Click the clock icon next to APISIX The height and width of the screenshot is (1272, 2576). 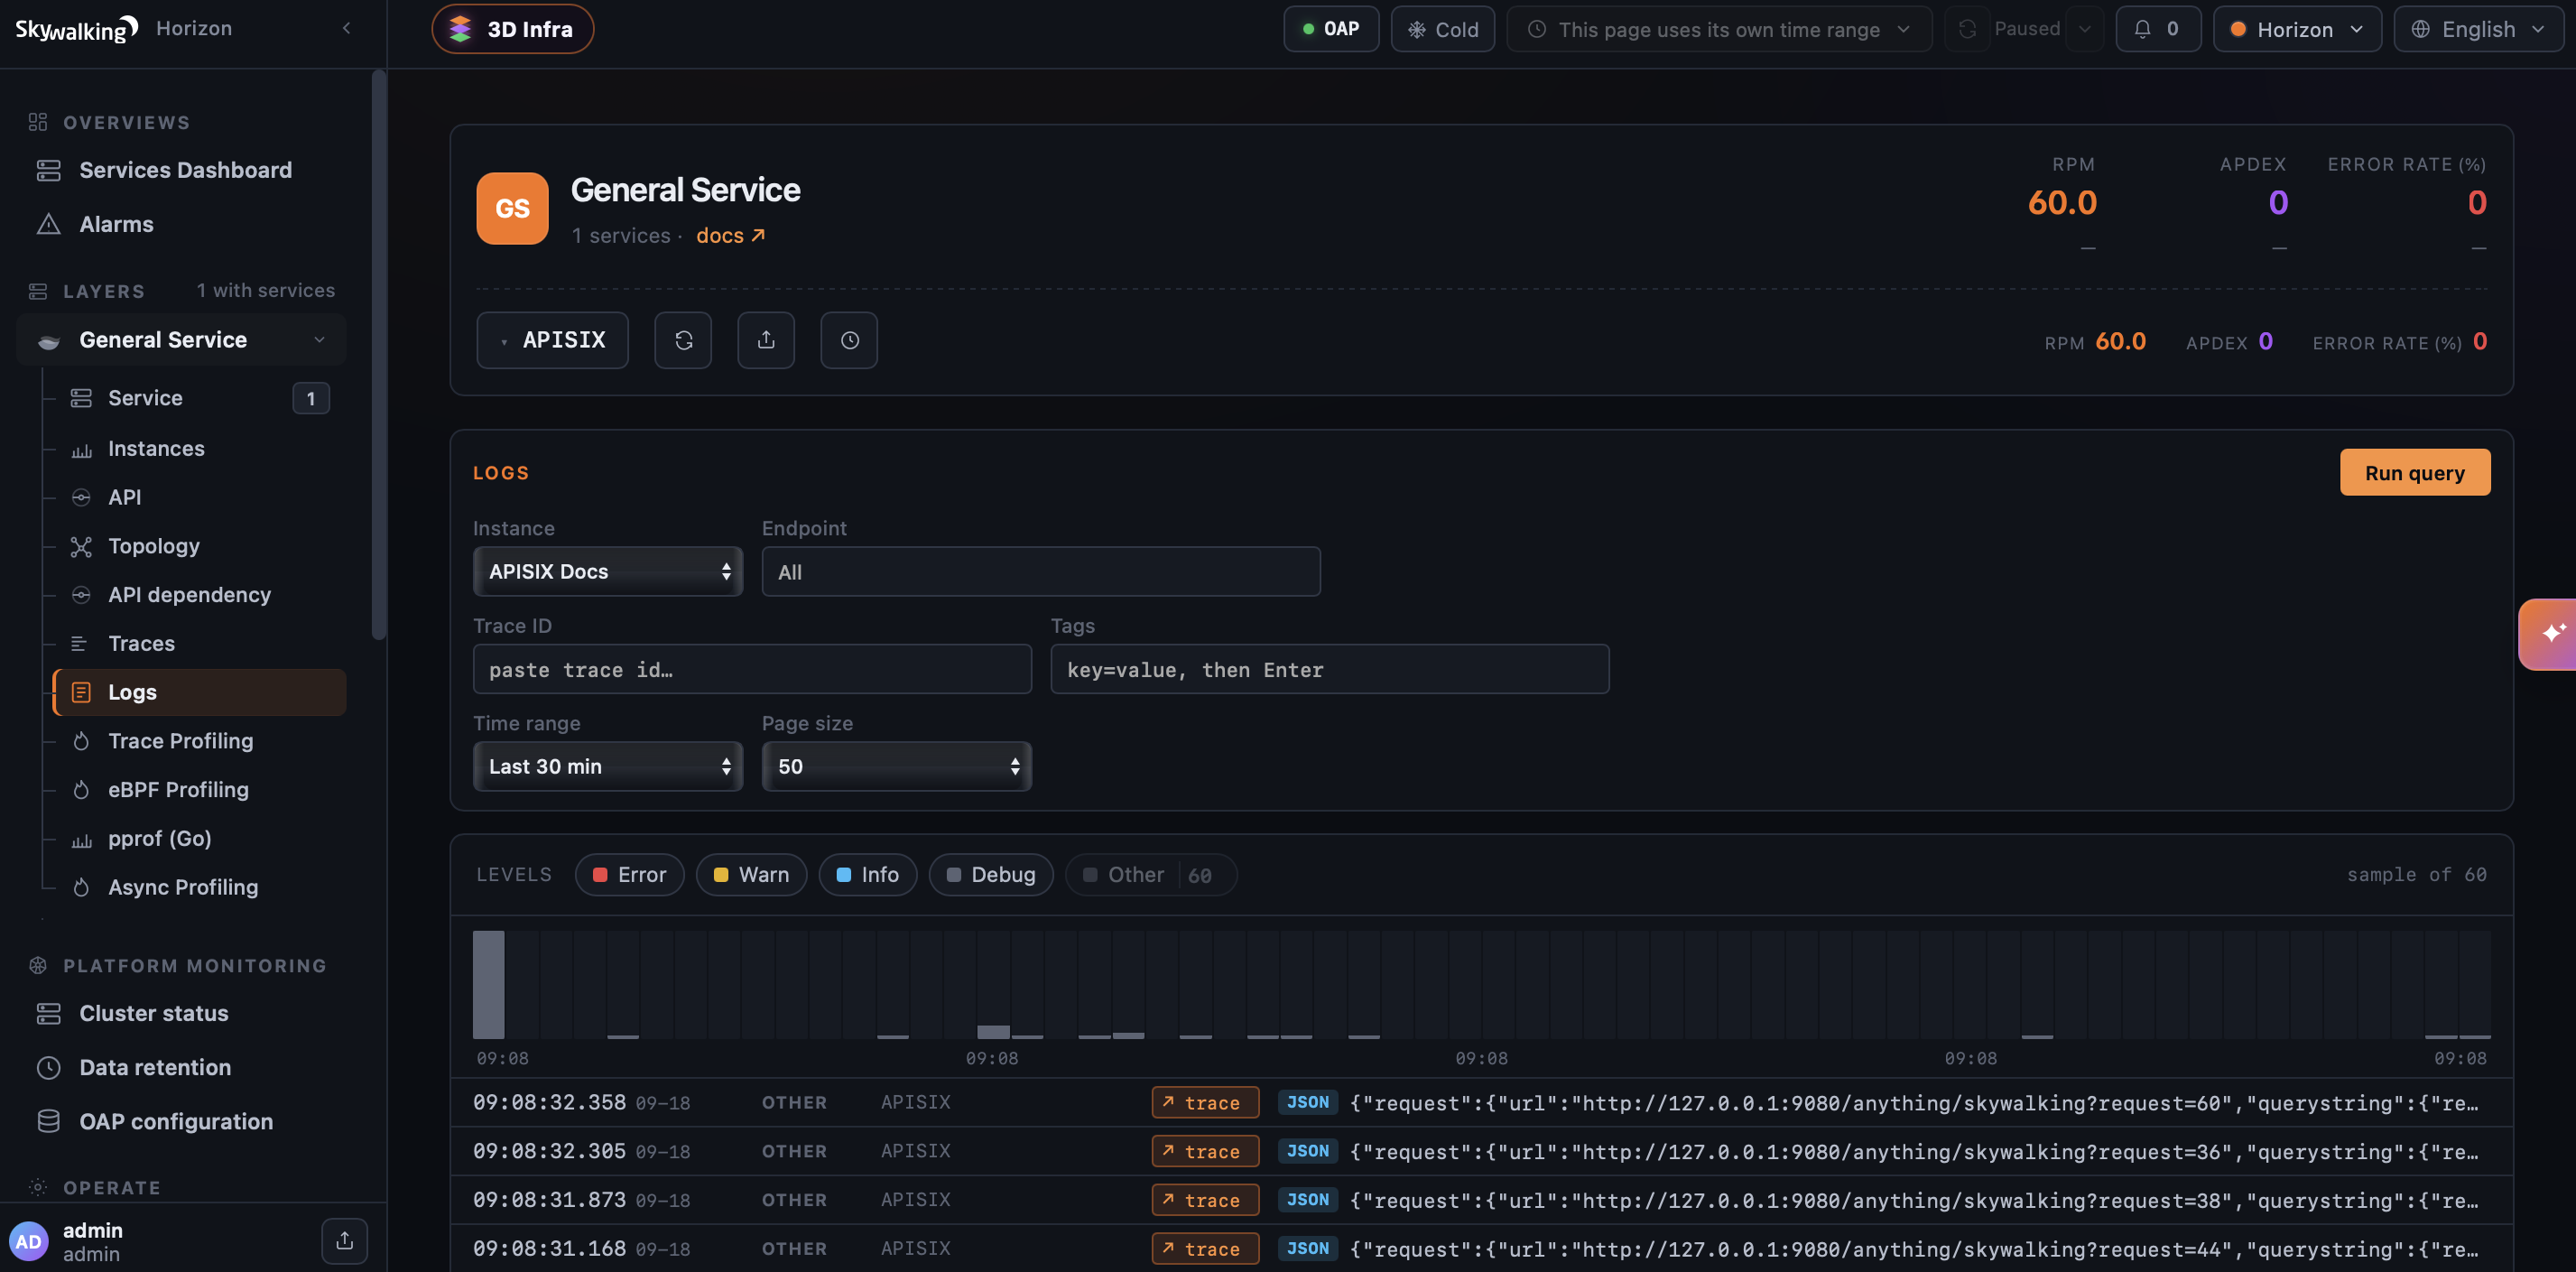[x=849, y=340]
